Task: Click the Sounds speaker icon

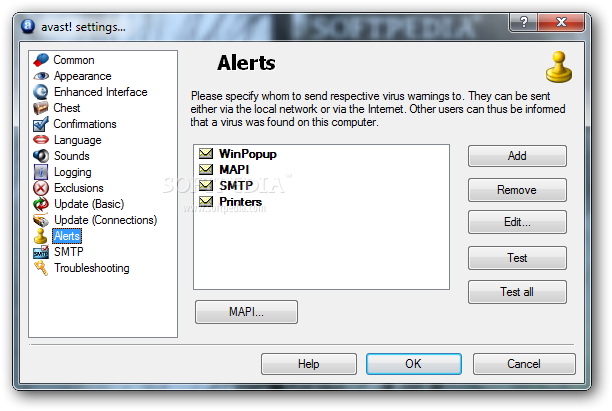Action: click(x=41, y=156)
